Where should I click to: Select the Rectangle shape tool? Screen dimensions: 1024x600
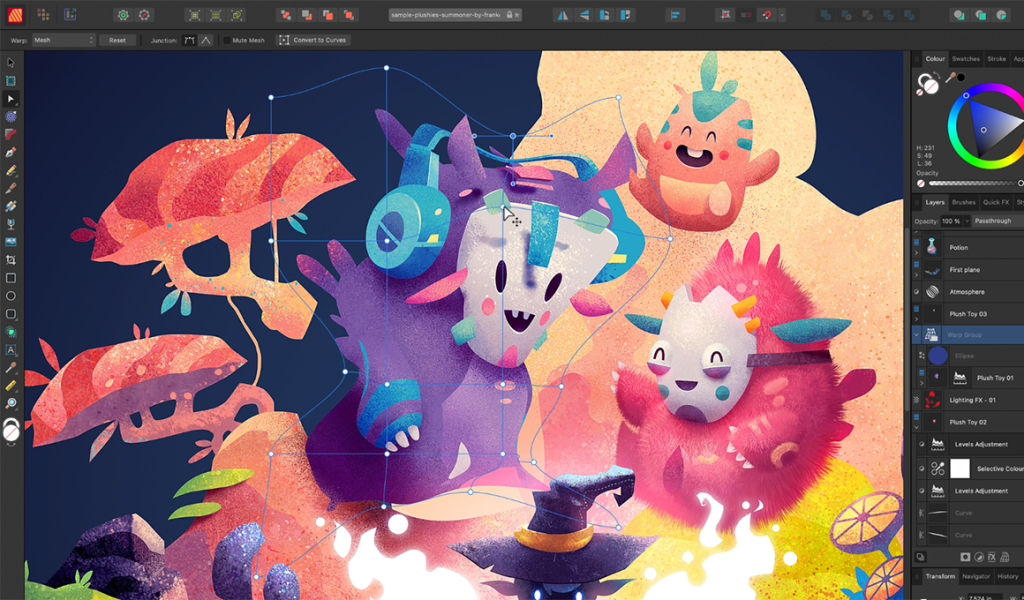click(x=10, y=278)
